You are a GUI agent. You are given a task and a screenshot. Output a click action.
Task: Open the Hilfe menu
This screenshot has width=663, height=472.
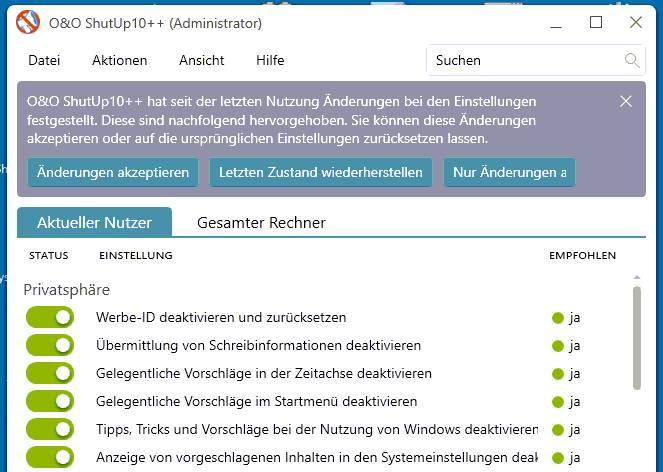[x=270, y=60]
